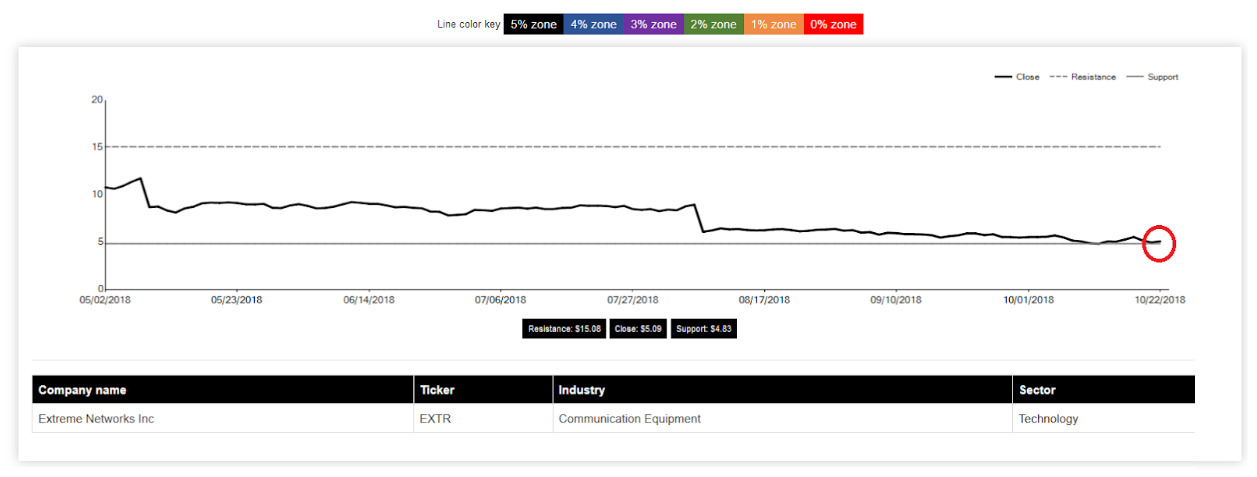Click the Industry column header
Image resolution: width=1257 pixels, height=477 pixels.
[582, 390]
